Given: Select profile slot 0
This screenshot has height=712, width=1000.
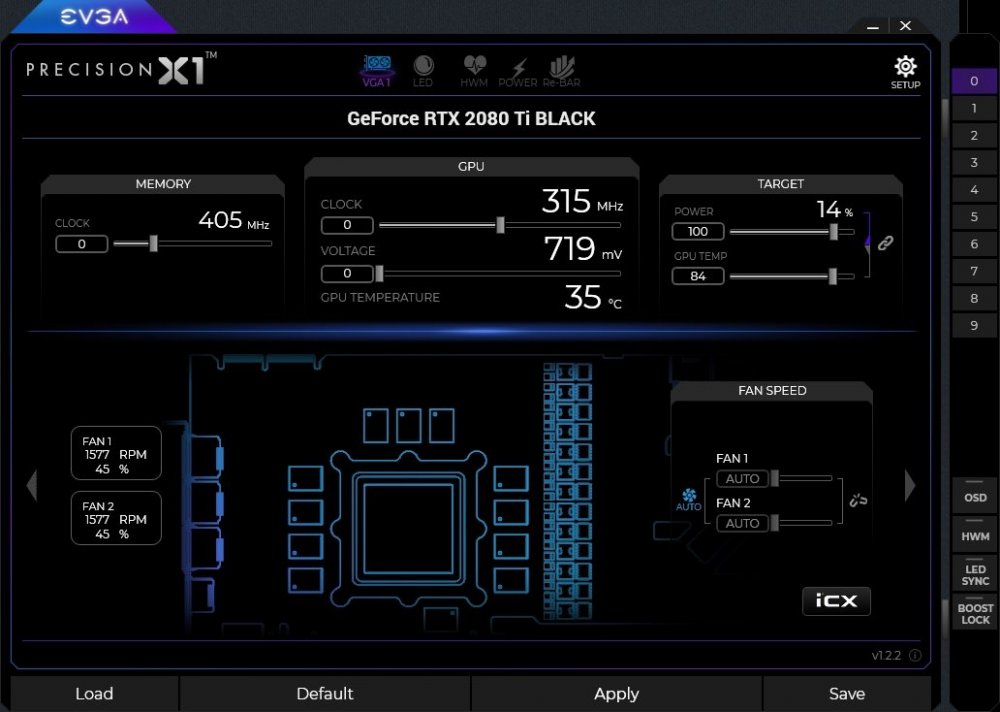Looking at the screenshot, I should (974, 80).
